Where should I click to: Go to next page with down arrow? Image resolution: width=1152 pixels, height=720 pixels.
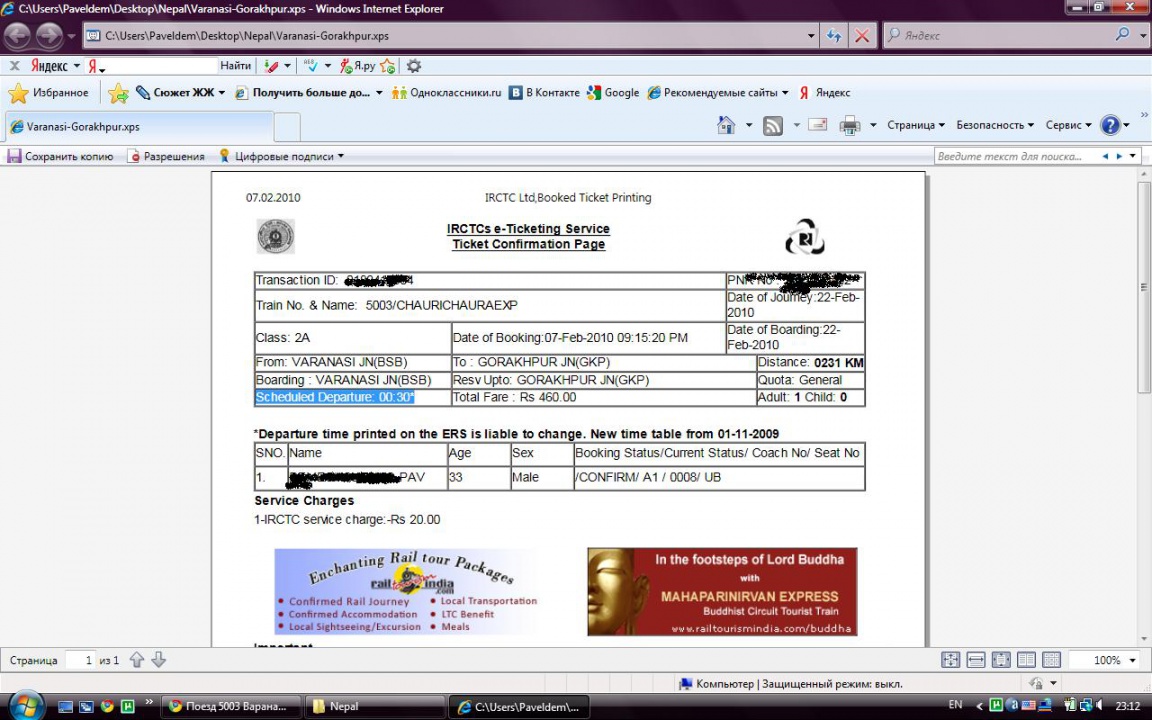[x=158, y=660]
